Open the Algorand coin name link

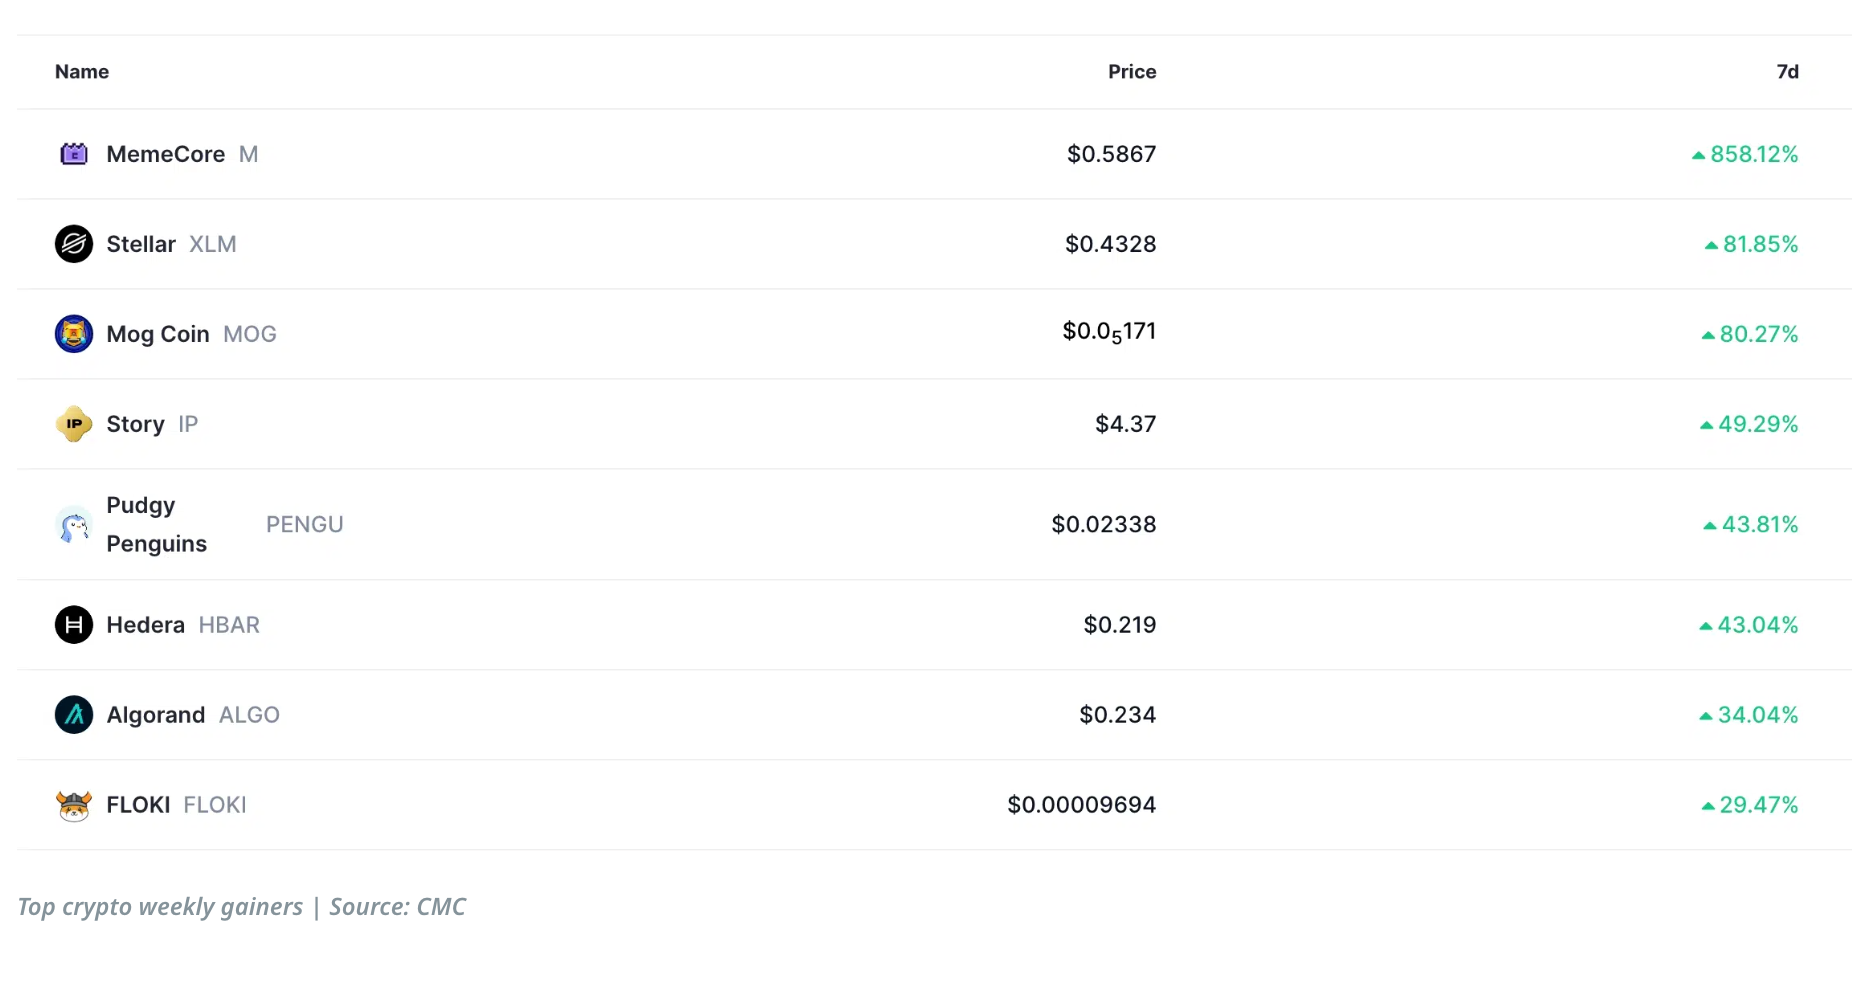tap(156, 715)
